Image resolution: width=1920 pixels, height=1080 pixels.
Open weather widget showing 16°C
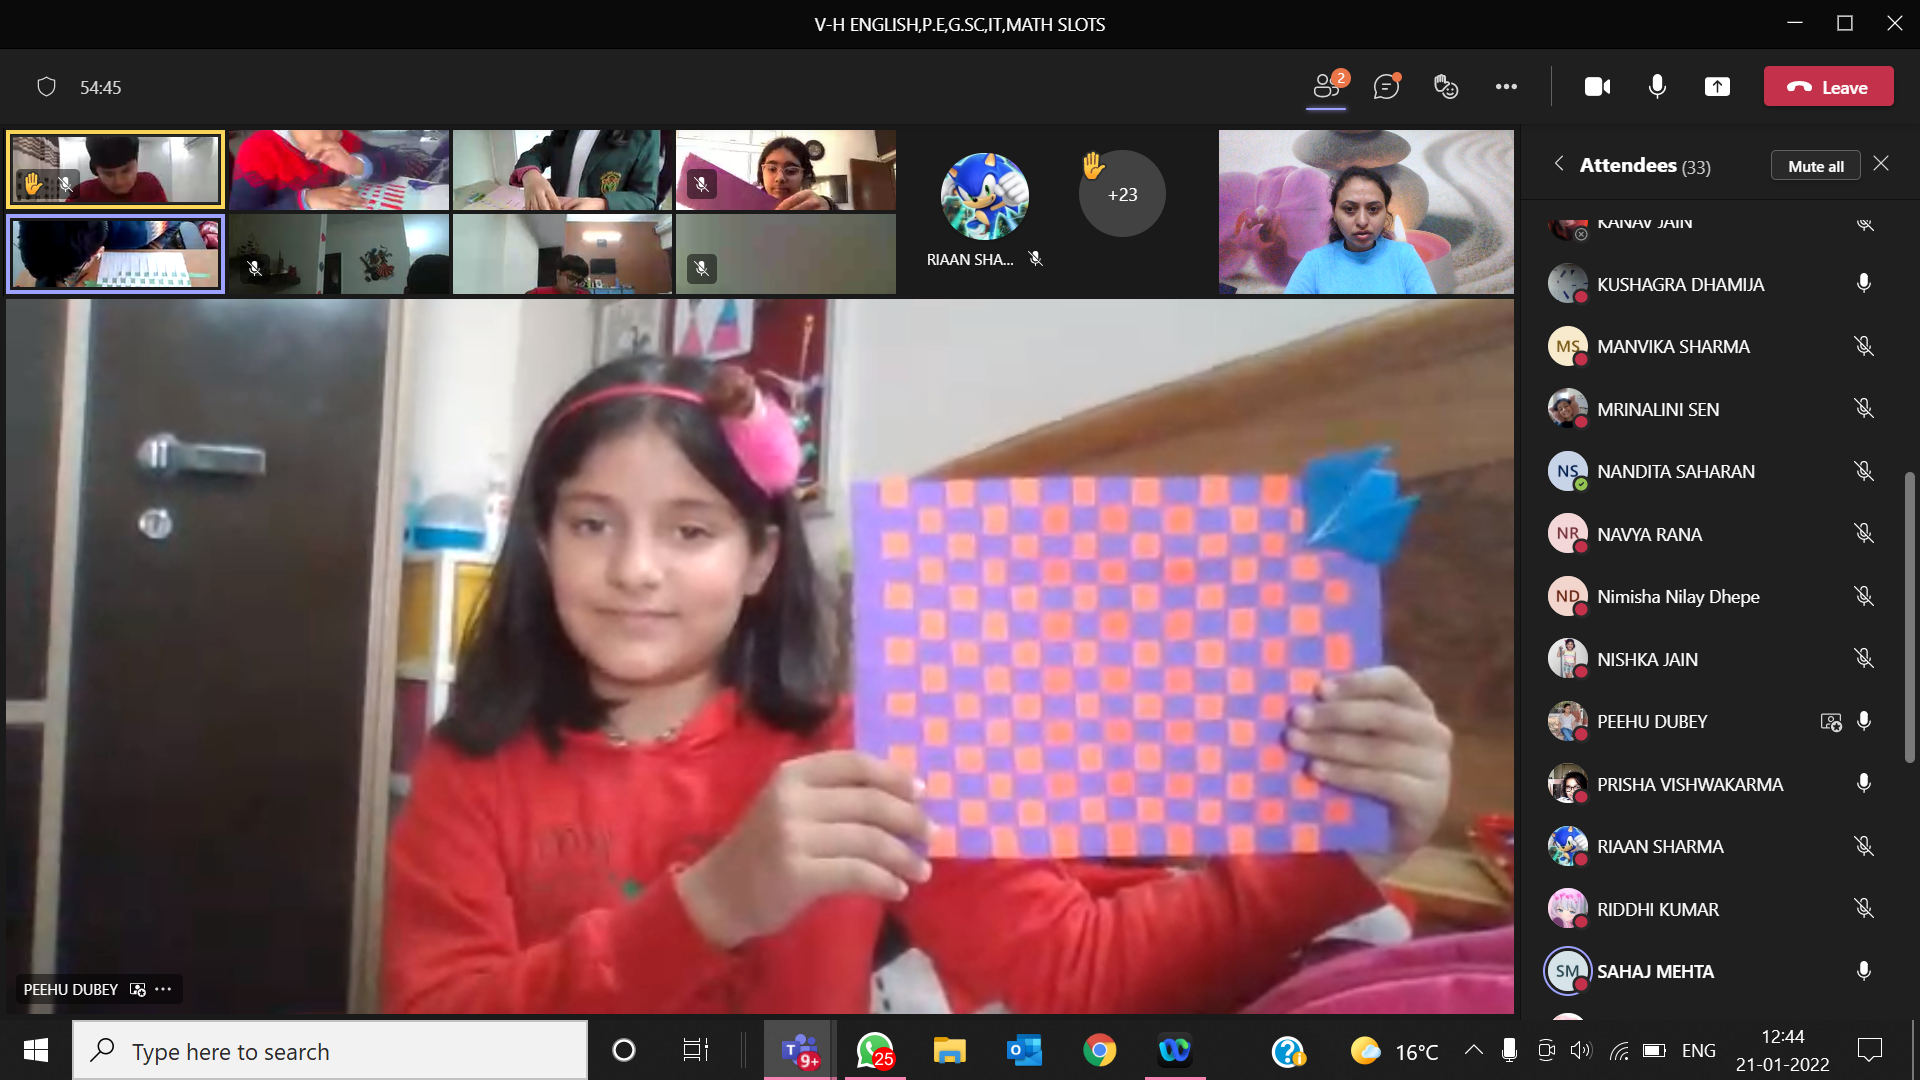coord(1395,1051)
